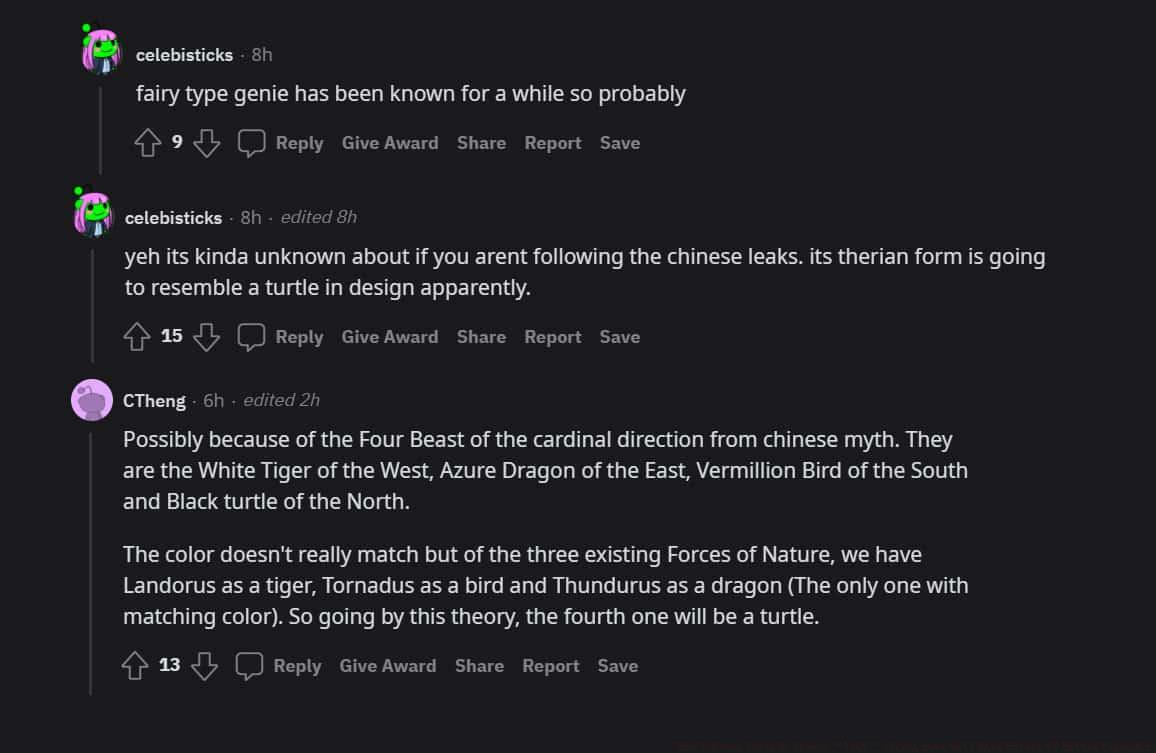Screen dimensions: 1156x753
Task: Click comment bubble icon on fairy genie comment
Action: [251, 143]
